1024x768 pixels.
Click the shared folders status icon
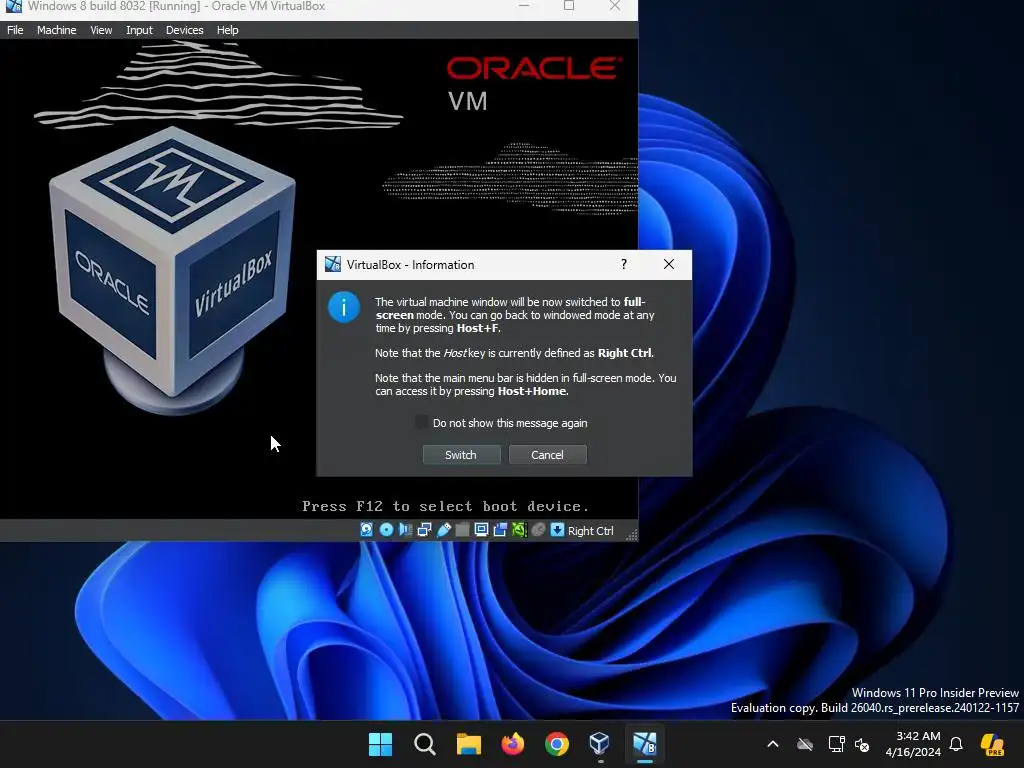coord(462,530)
